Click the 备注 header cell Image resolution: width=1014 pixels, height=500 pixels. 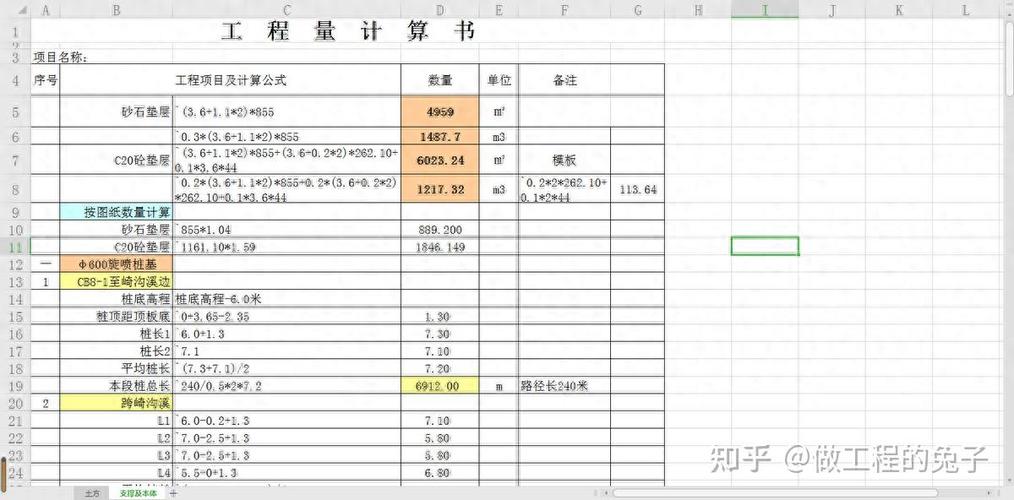coord(565,80)
